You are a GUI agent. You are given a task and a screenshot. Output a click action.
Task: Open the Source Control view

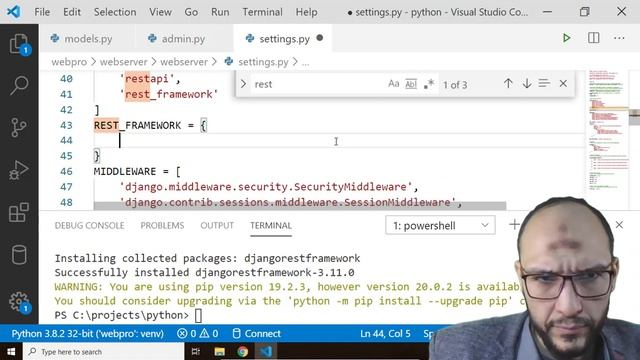point(19,128)
